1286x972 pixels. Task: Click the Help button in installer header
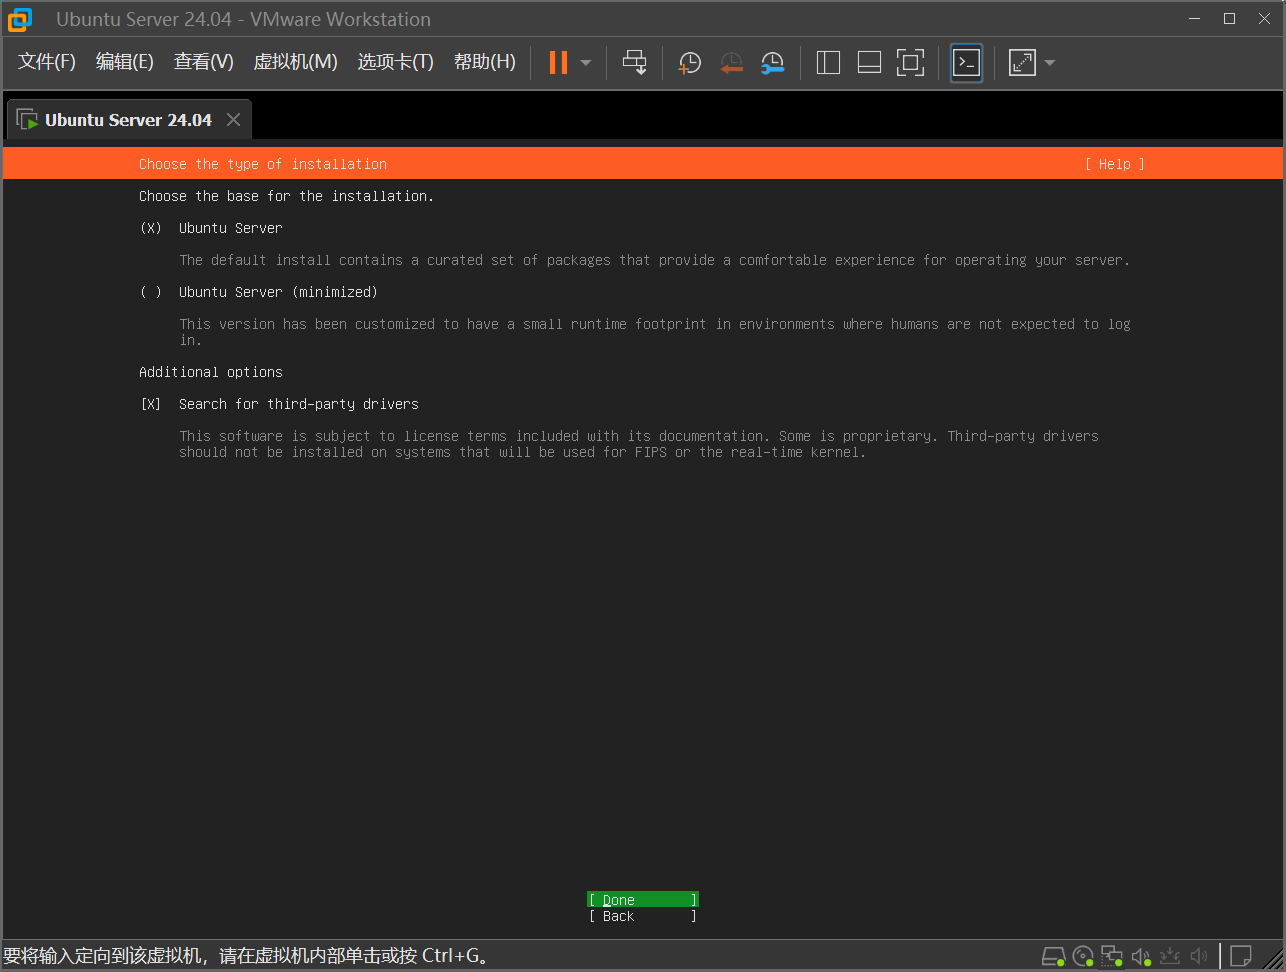point(1115,164)
